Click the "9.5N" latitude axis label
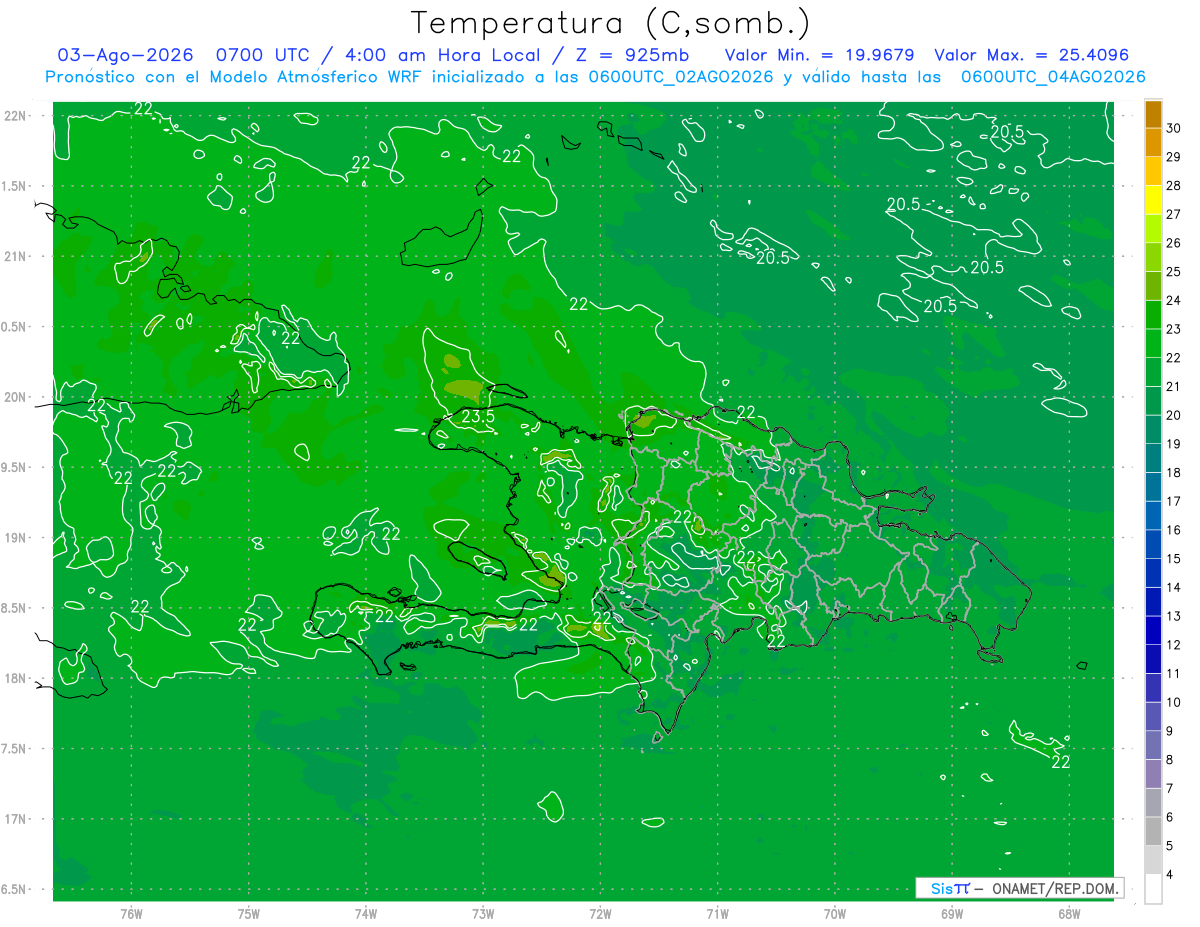The height and width of the screenshot is (927, 1200). click(x=15, y=467)
